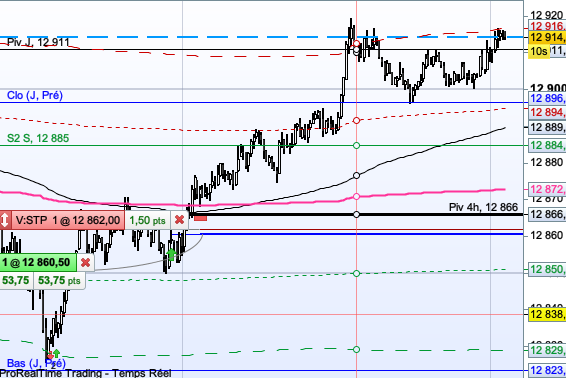This screenshot has width=566, height=378.
Task: Close the 1 @ 12 860,50 position with its red X
Action: point(86,262)
